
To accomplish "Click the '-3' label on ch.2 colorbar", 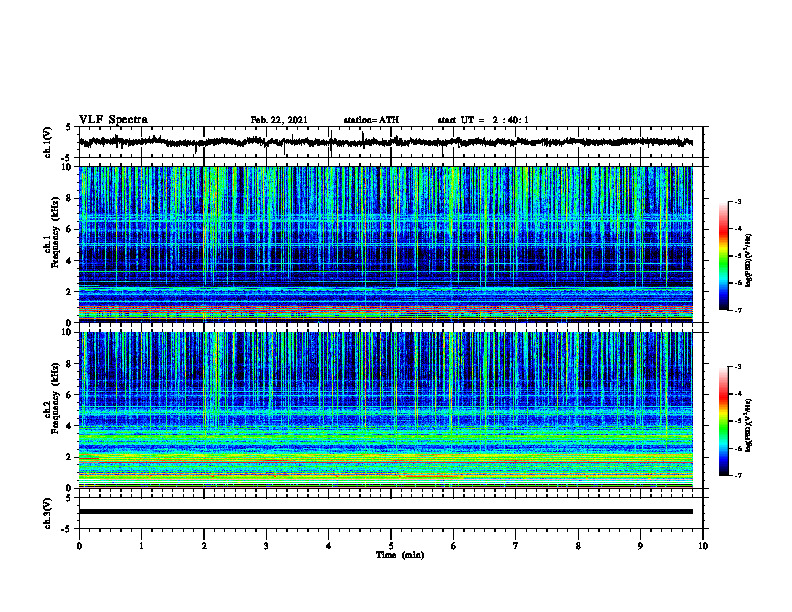I will [x=738, y=367].
